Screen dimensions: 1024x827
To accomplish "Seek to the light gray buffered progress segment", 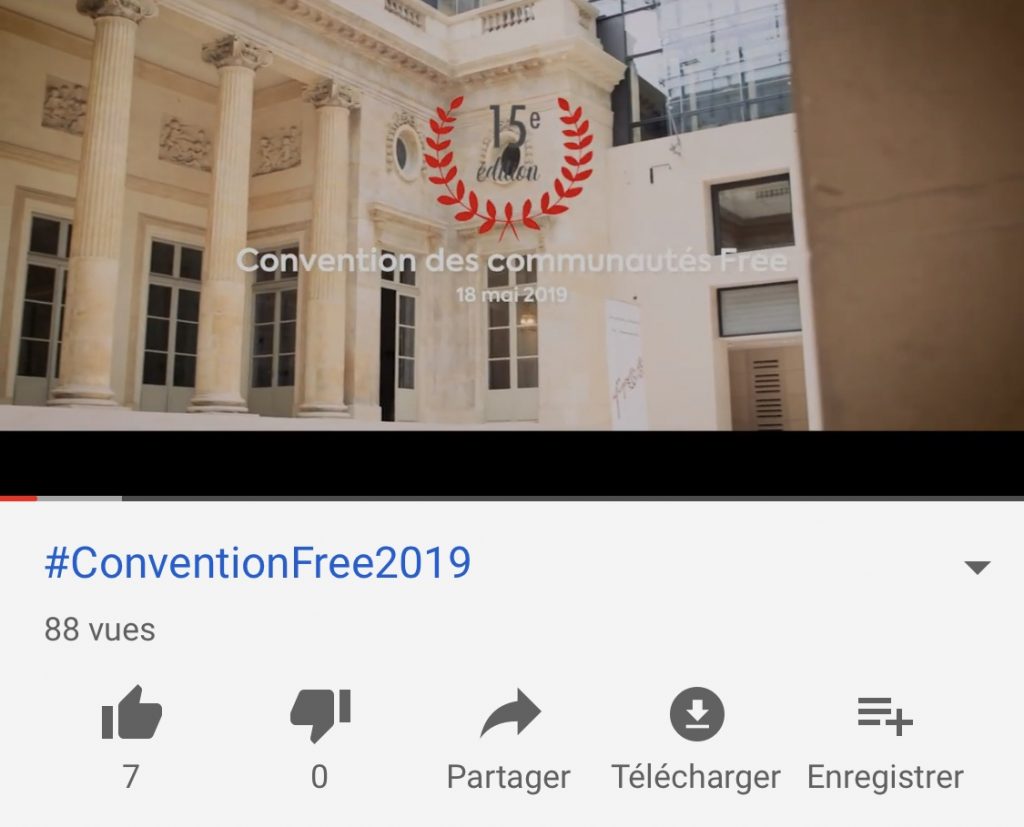I will point(80,498).
